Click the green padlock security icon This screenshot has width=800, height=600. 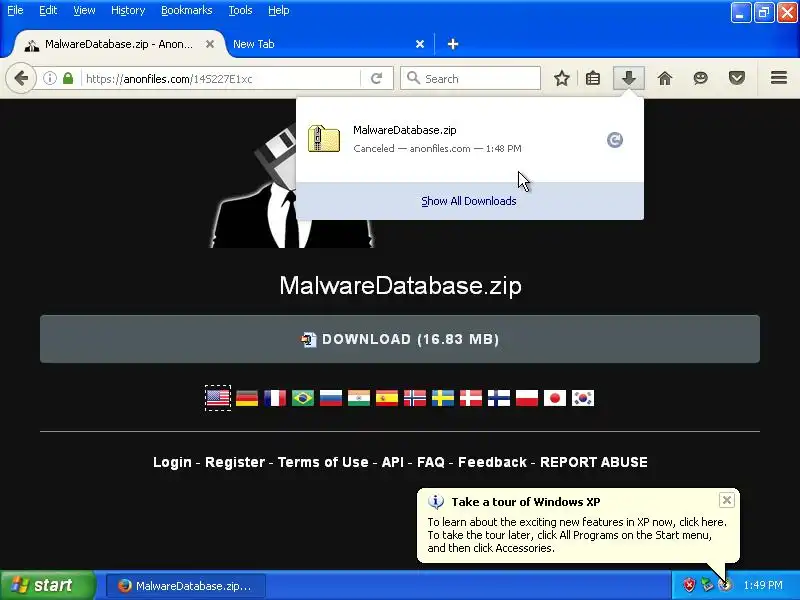[68, 79]
